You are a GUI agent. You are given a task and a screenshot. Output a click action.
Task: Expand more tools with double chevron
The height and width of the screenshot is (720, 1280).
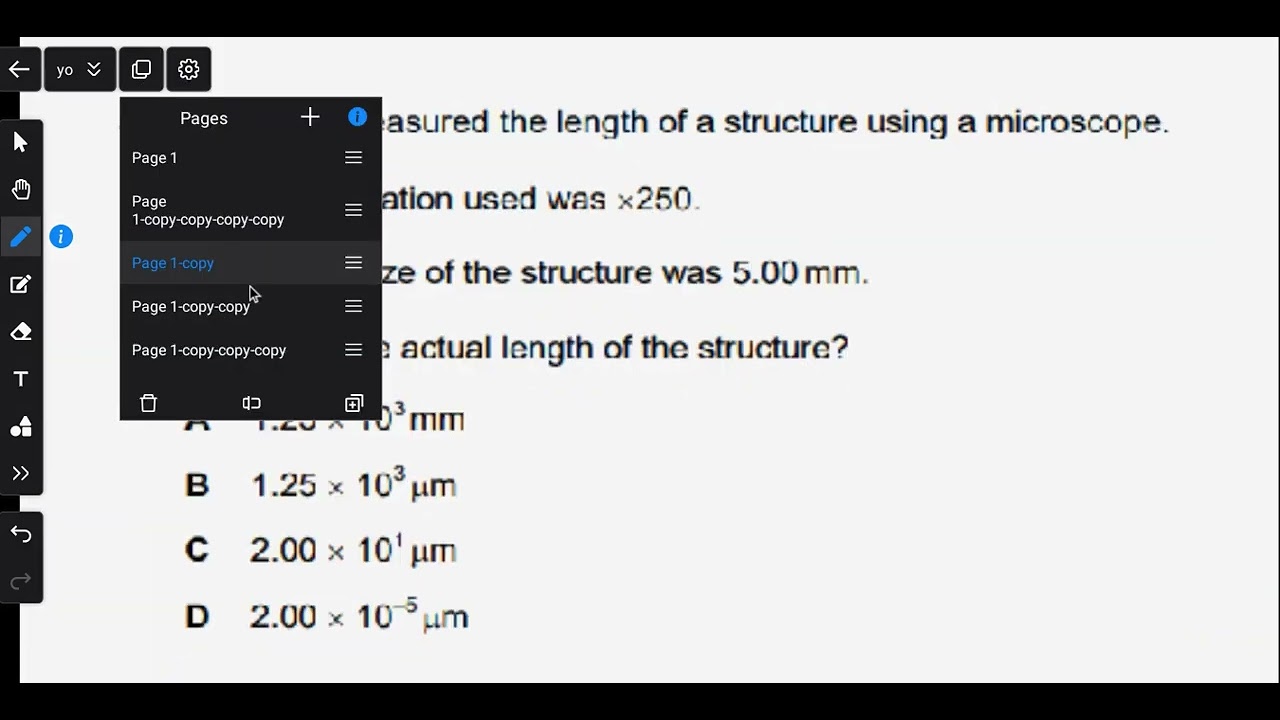pyautogui.click(x=21, y=473)
